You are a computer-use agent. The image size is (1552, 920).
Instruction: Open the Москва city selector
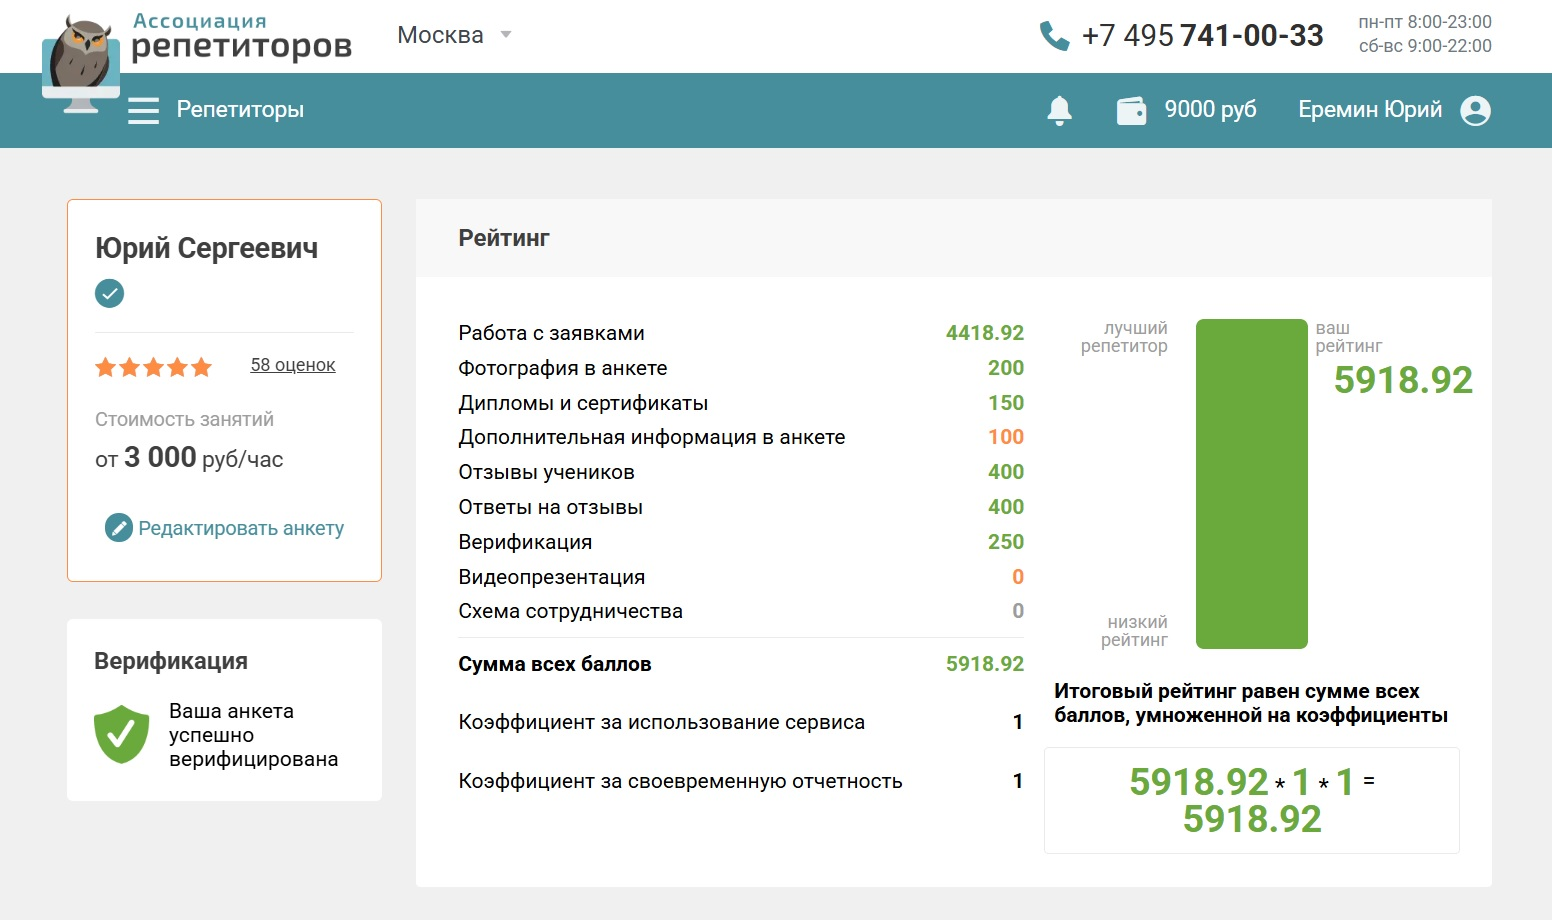point(440,35)
